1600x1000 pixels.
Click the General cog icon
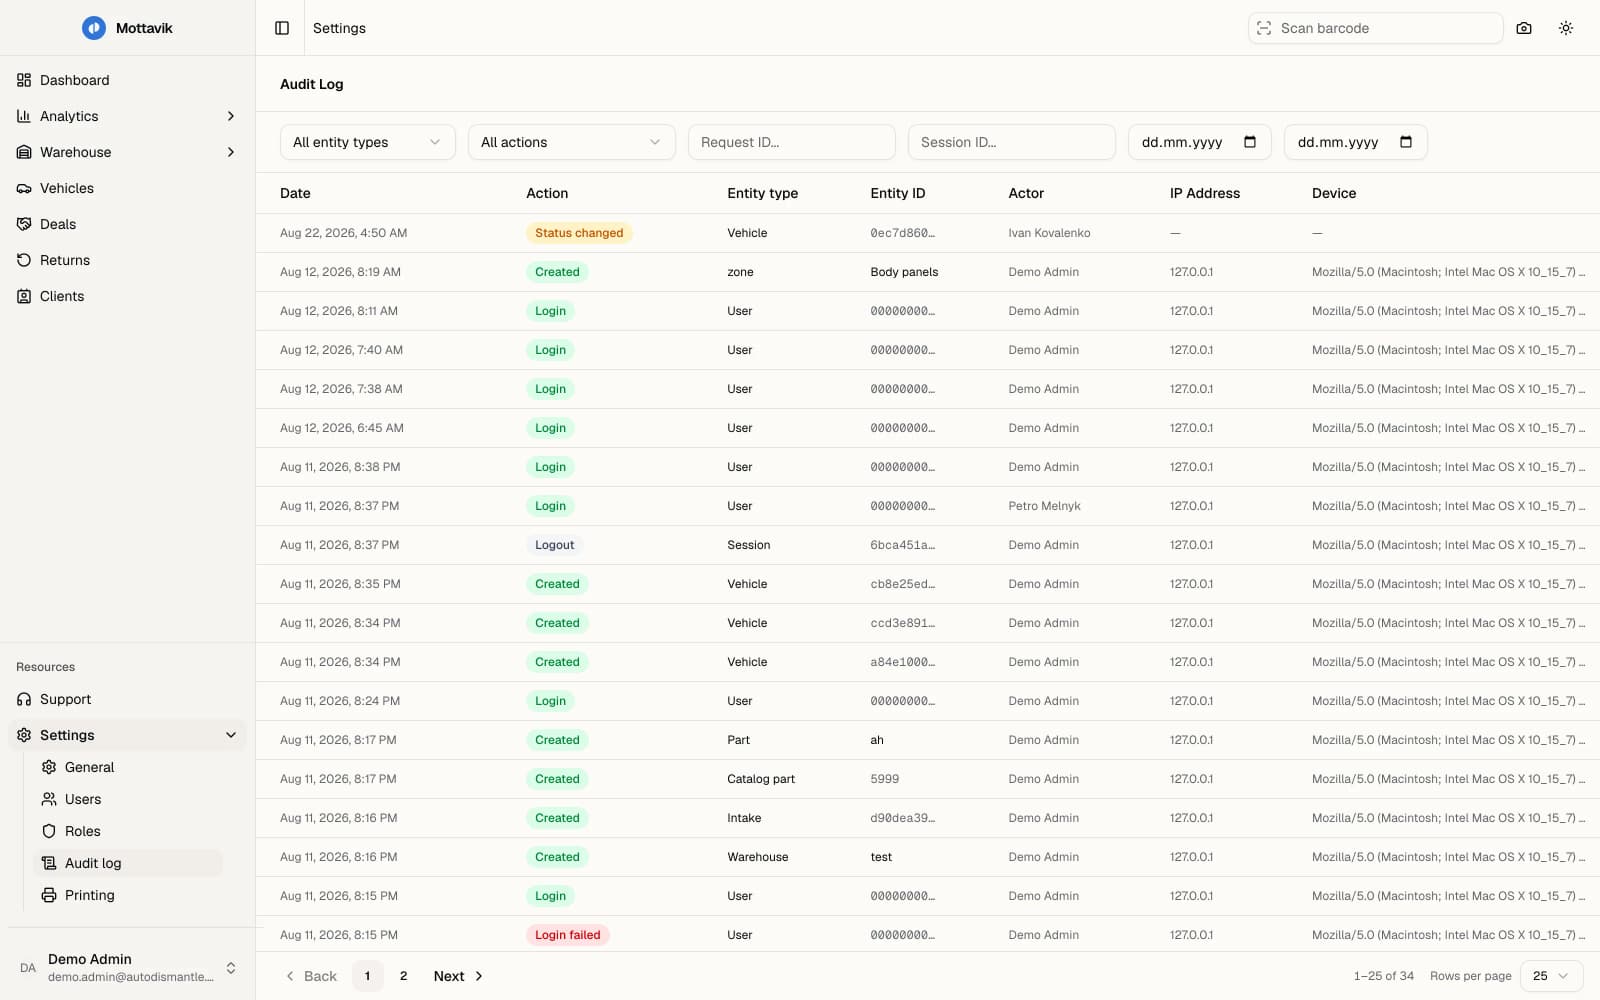click(49, 767)
